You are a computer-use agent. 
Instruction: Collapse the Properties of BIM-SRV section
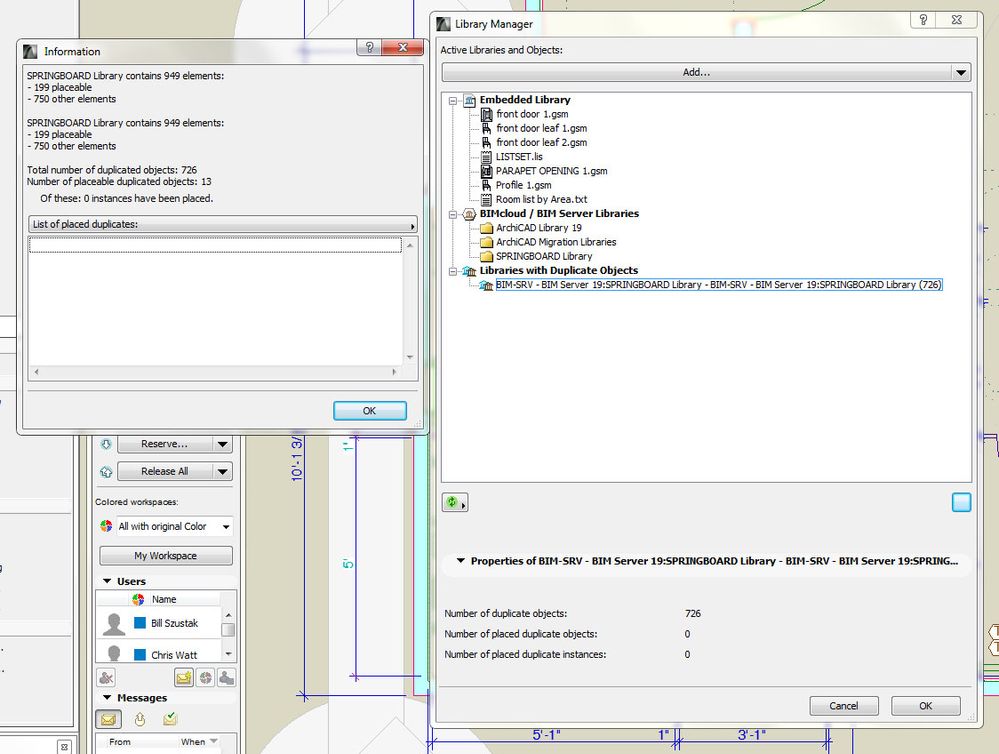pyautogui.click(x=460, y=561)
